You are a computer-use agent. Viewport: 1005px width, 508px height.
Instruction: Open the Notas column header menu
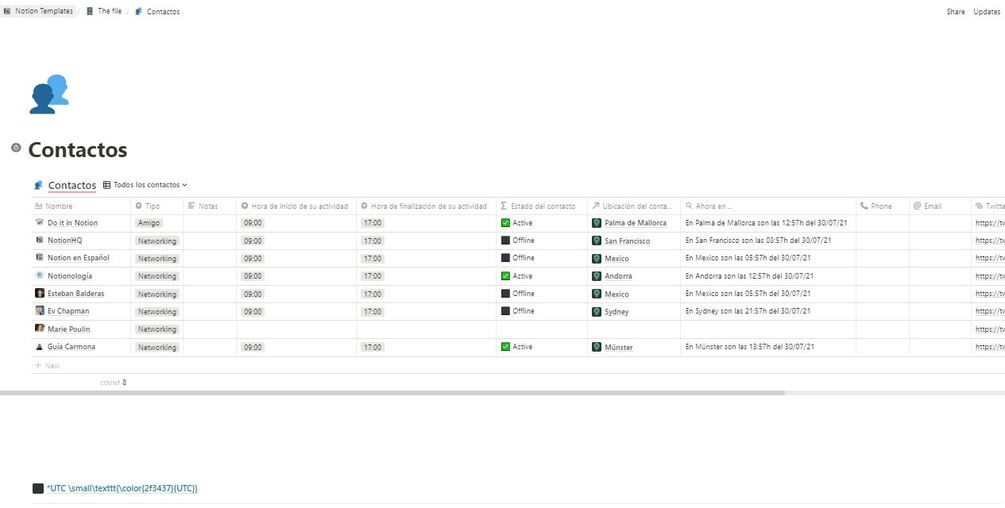pos(210,206)
